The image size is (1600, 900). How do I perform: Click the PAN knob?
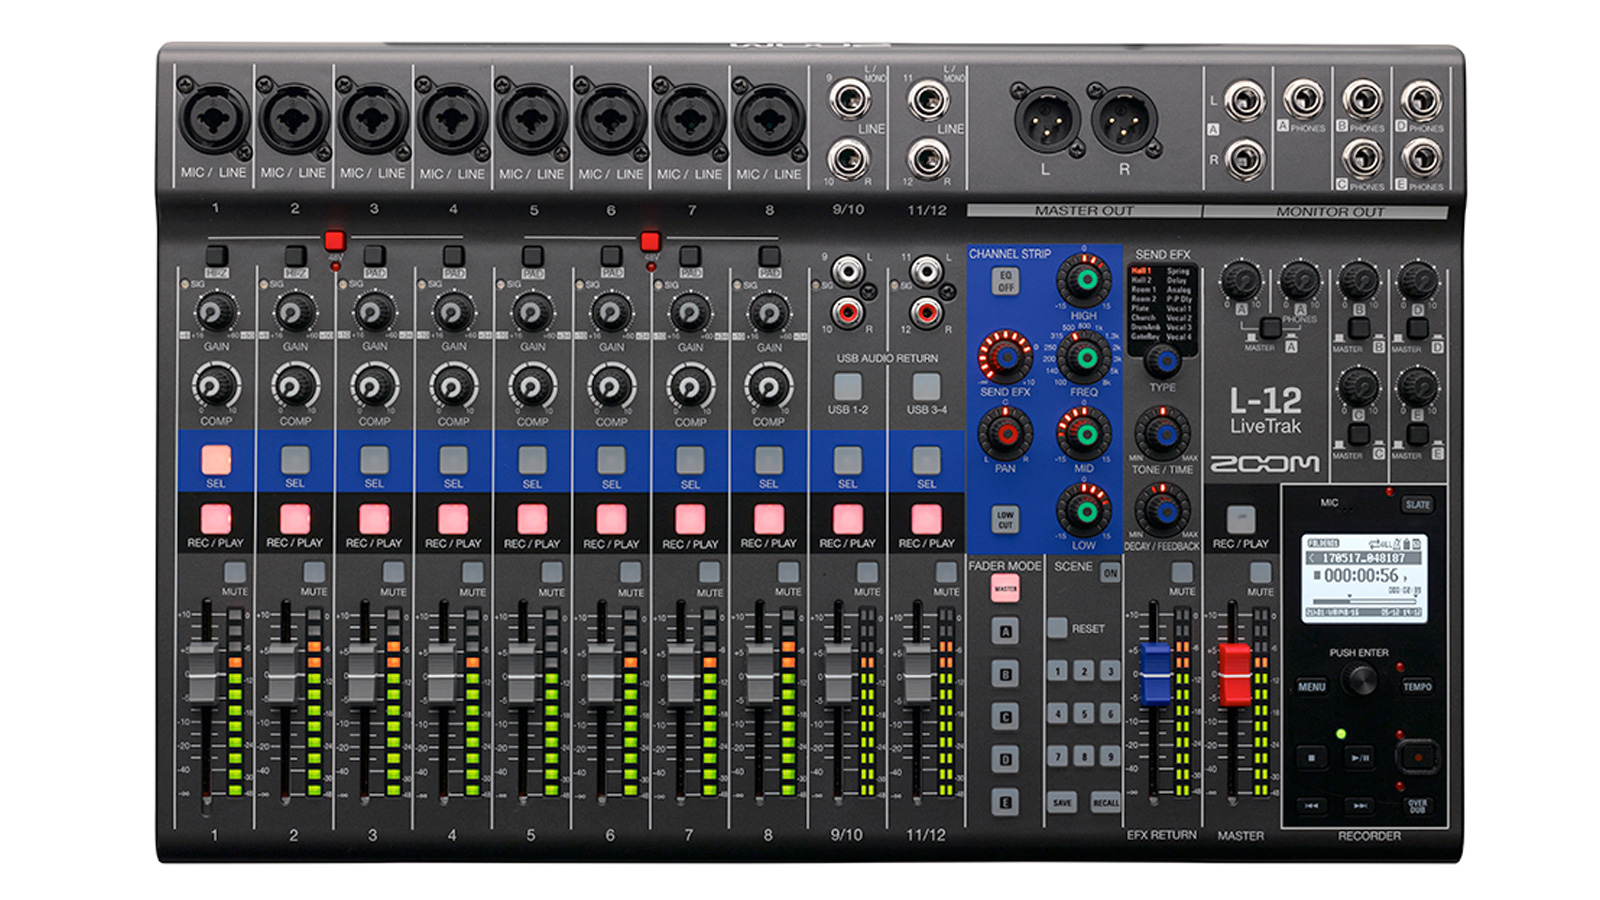click(1005, 433)
